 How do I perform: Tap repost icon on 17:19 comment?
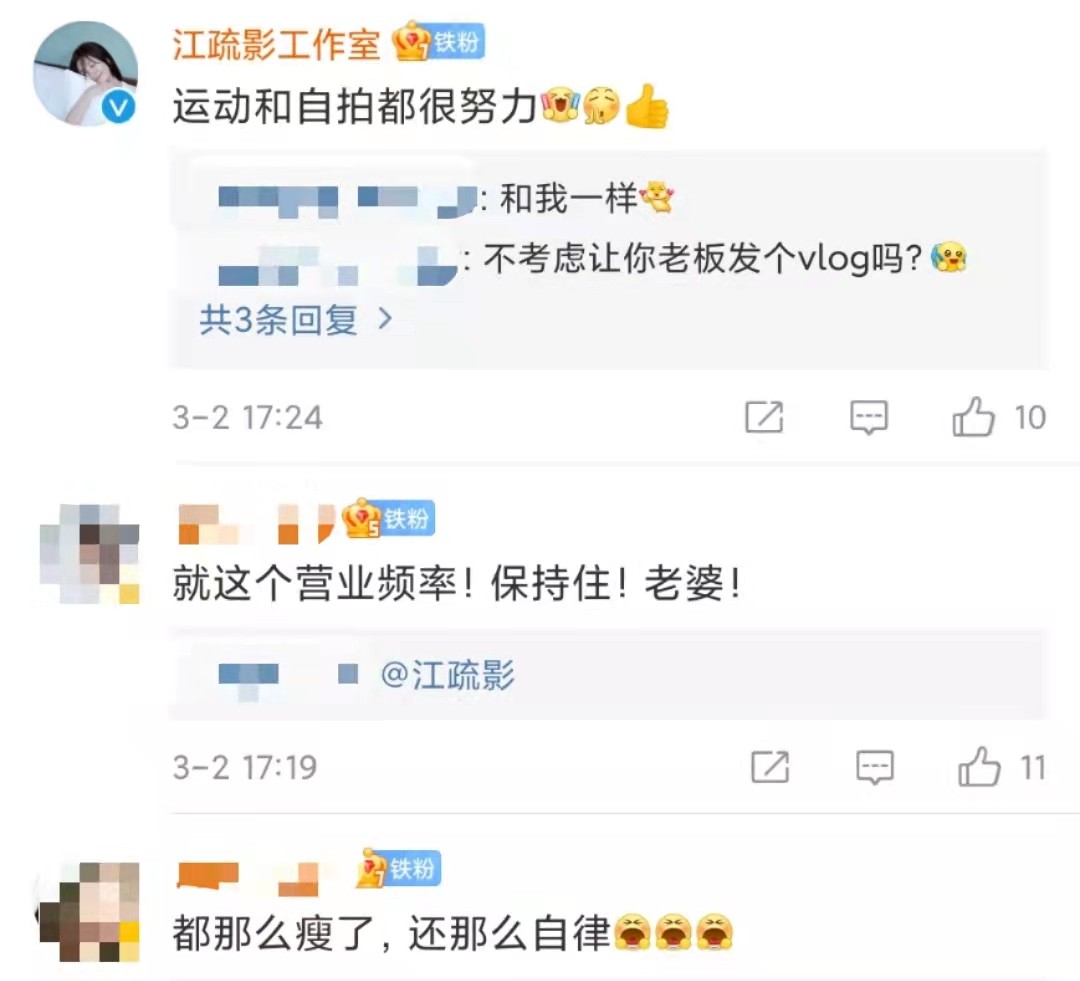point(770,767)
